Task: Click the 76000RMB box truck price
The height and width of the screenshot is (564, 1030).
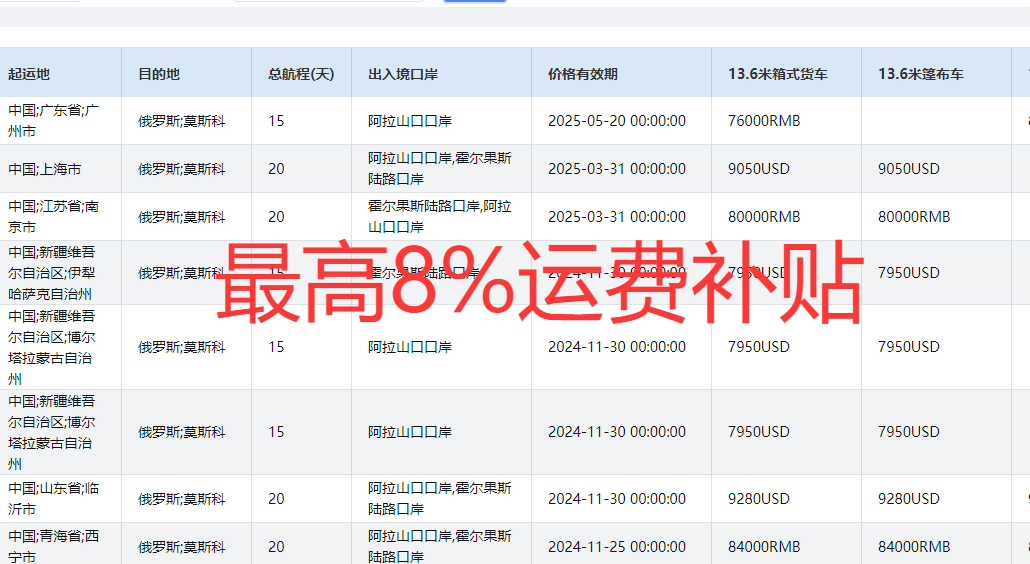Action: [764, 121]
